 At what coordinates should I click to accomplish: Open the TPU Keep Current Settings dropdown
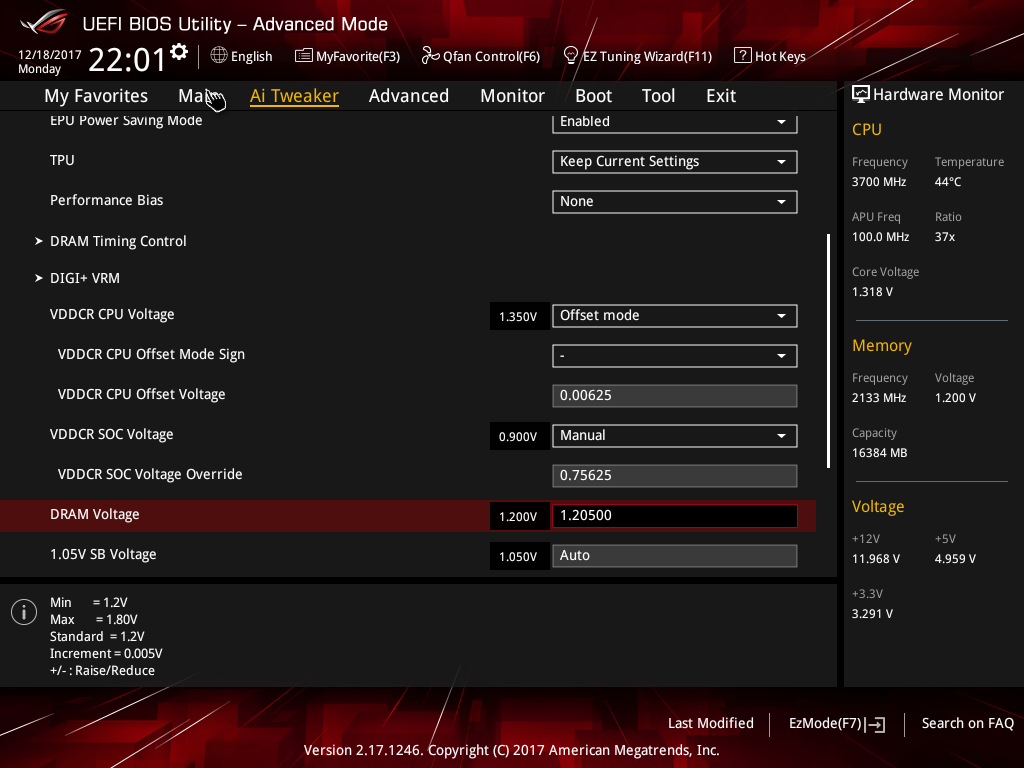point(675,162)
